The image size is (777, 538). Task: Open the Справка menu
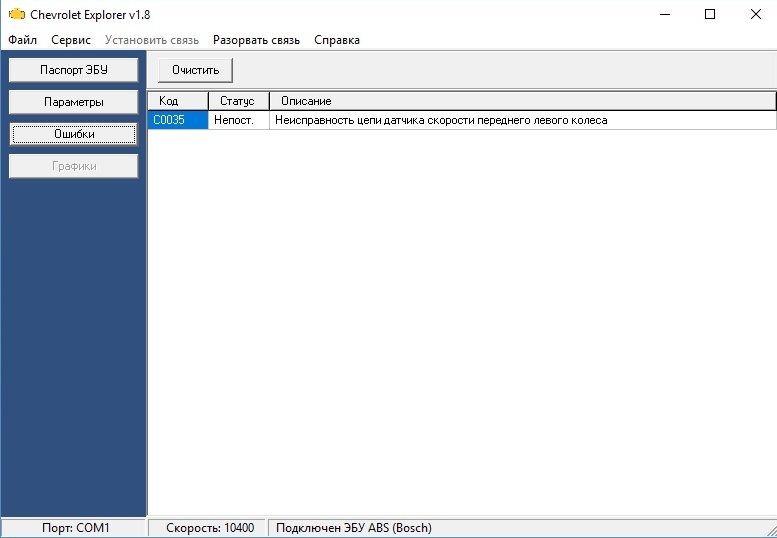337,40
